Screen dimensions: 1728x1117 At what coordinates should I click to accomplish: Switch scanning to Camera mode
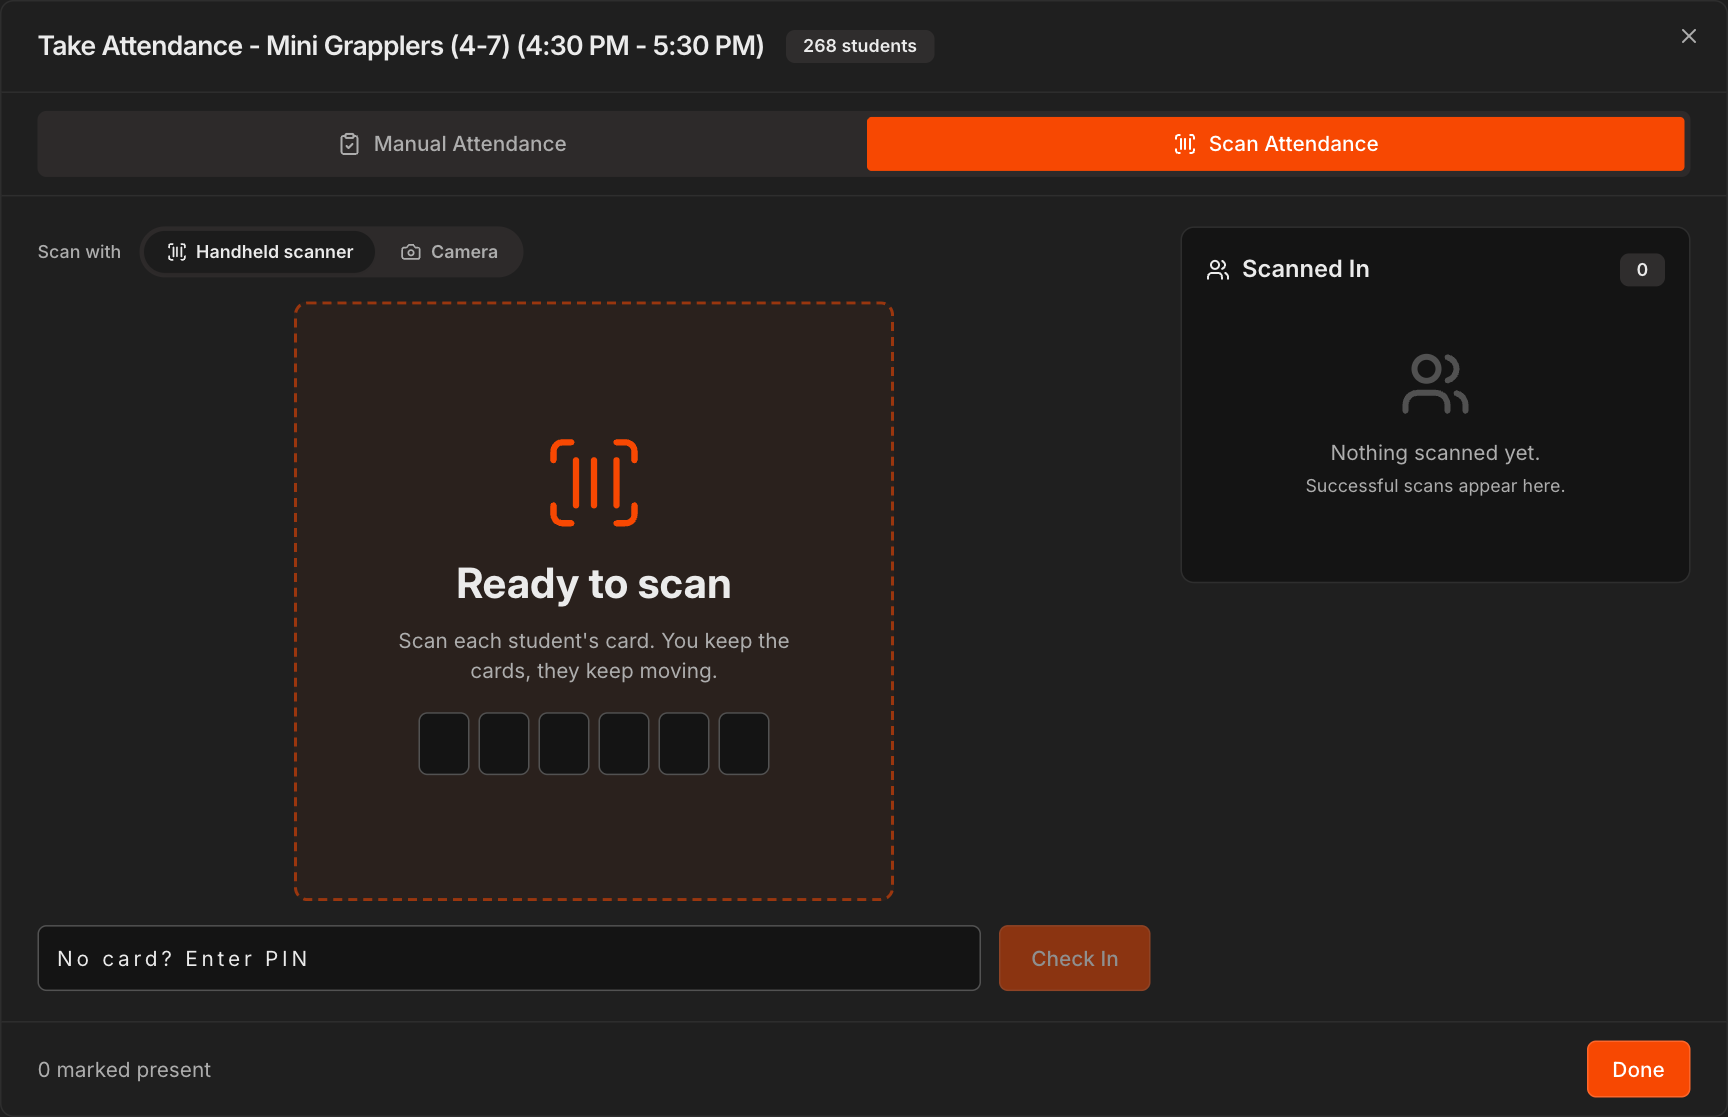coord(449,252)
